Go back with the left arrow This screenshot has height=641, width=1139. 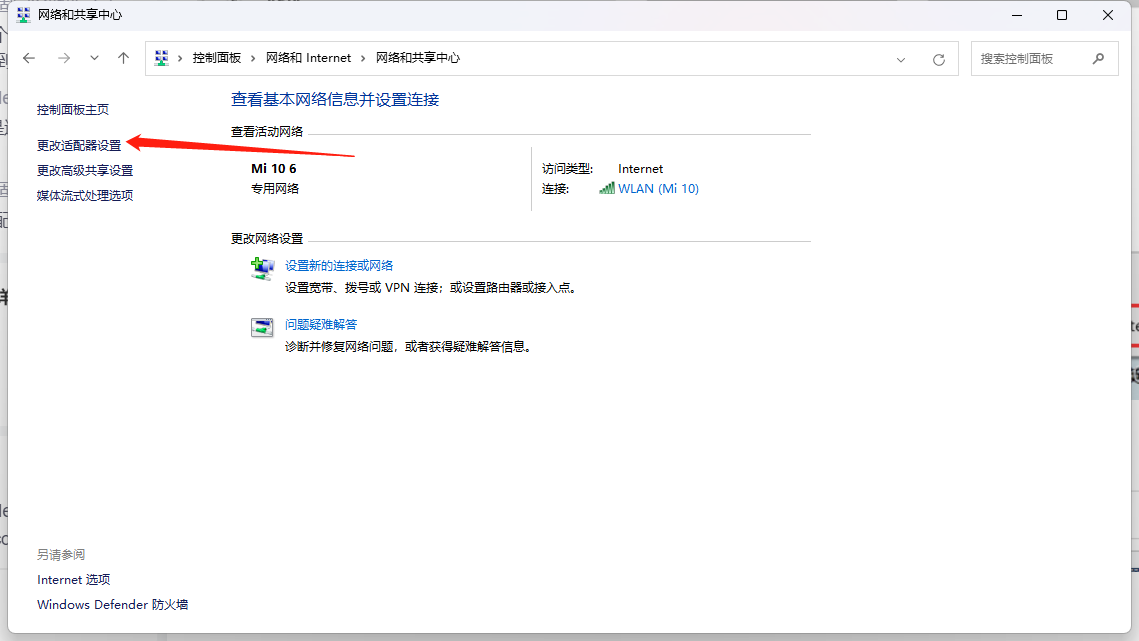coord(29,58)
